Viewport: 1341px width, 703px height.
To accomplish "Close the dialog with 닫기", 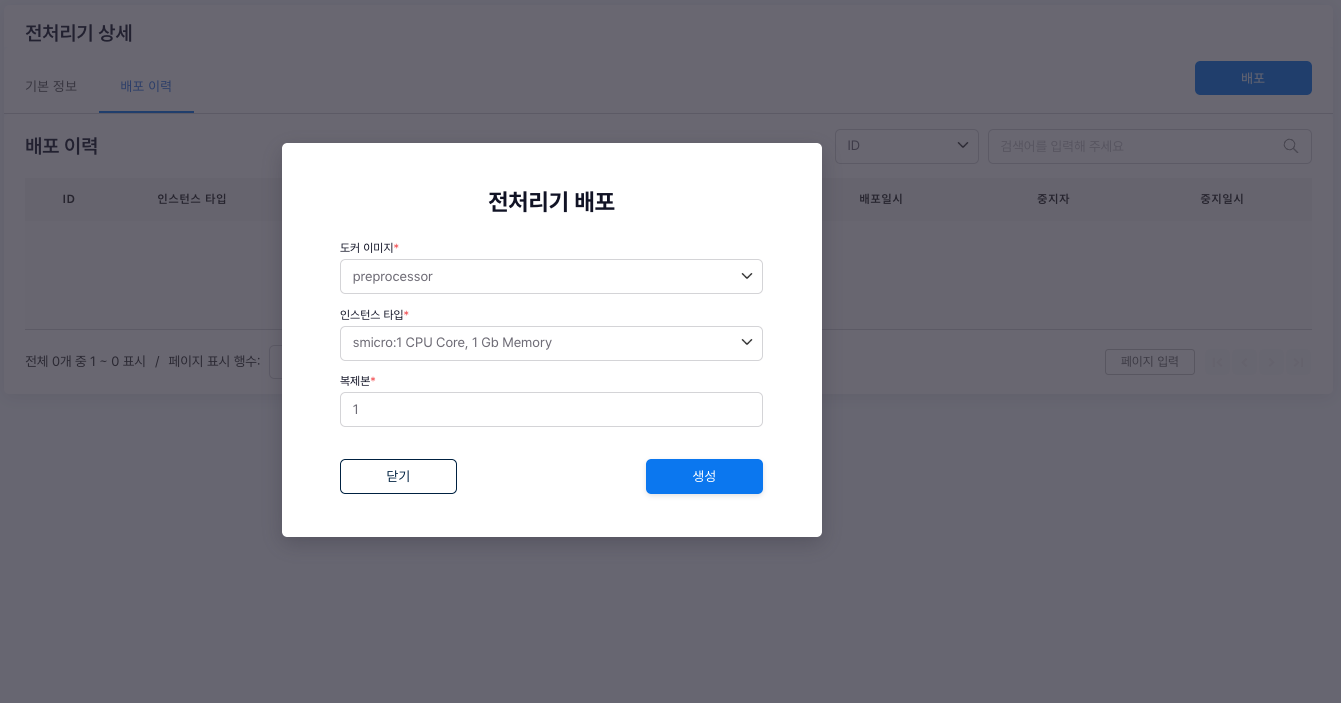I will point(398,477).
